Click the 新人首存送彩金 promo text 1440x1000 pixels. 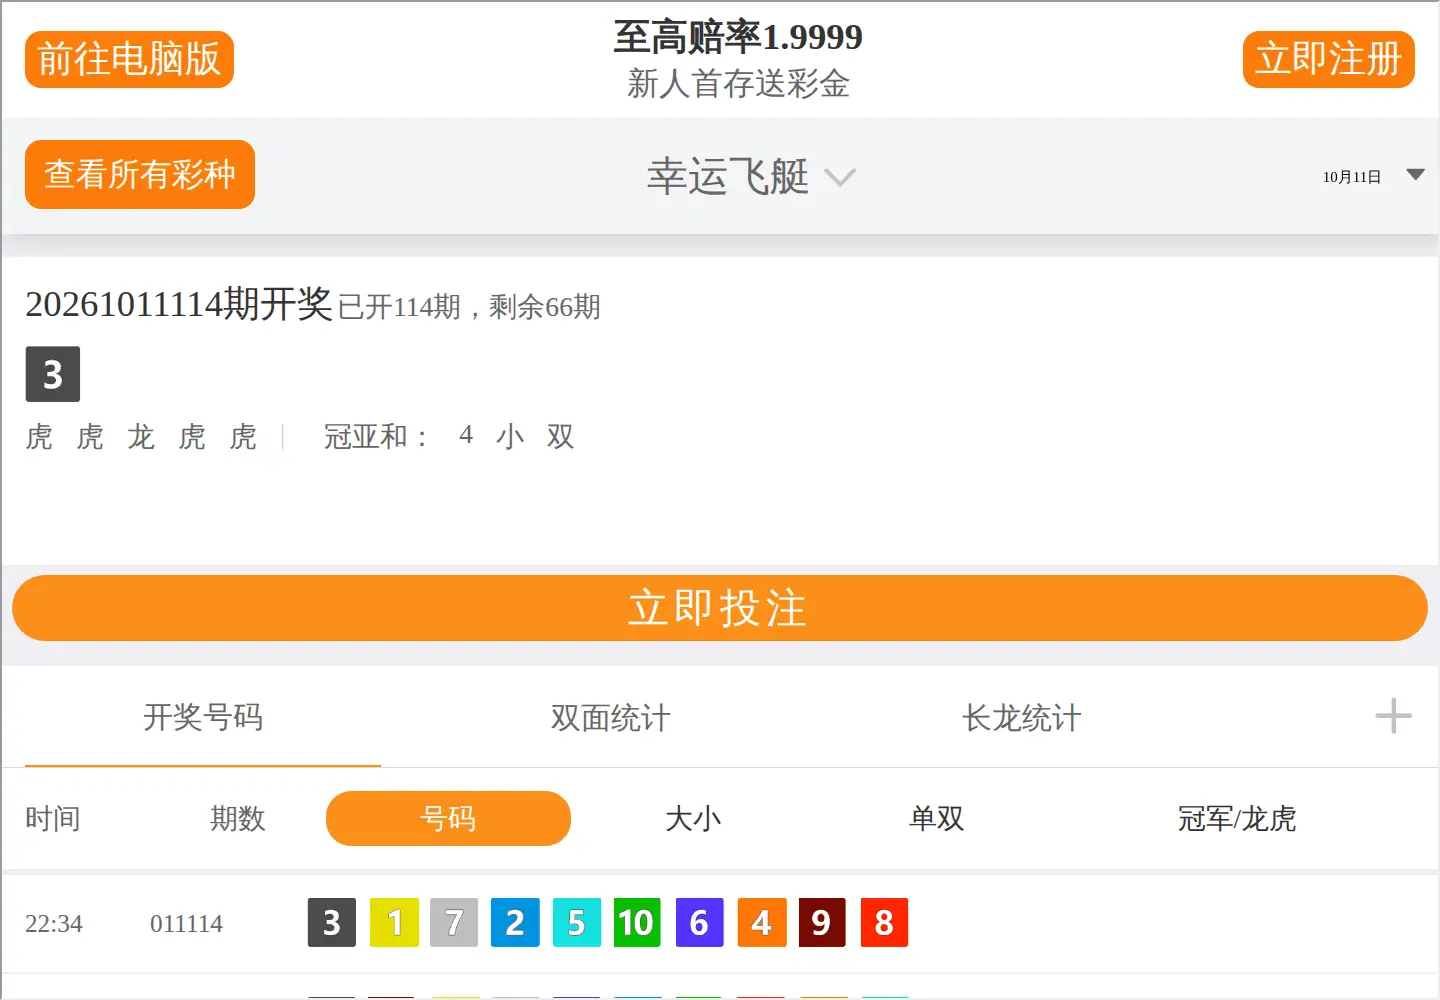(x=738, y=83)
